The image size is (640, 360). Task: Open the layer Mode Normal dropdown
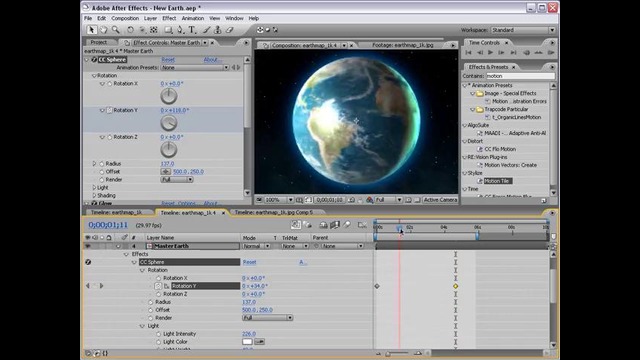[x=256, y=246]
